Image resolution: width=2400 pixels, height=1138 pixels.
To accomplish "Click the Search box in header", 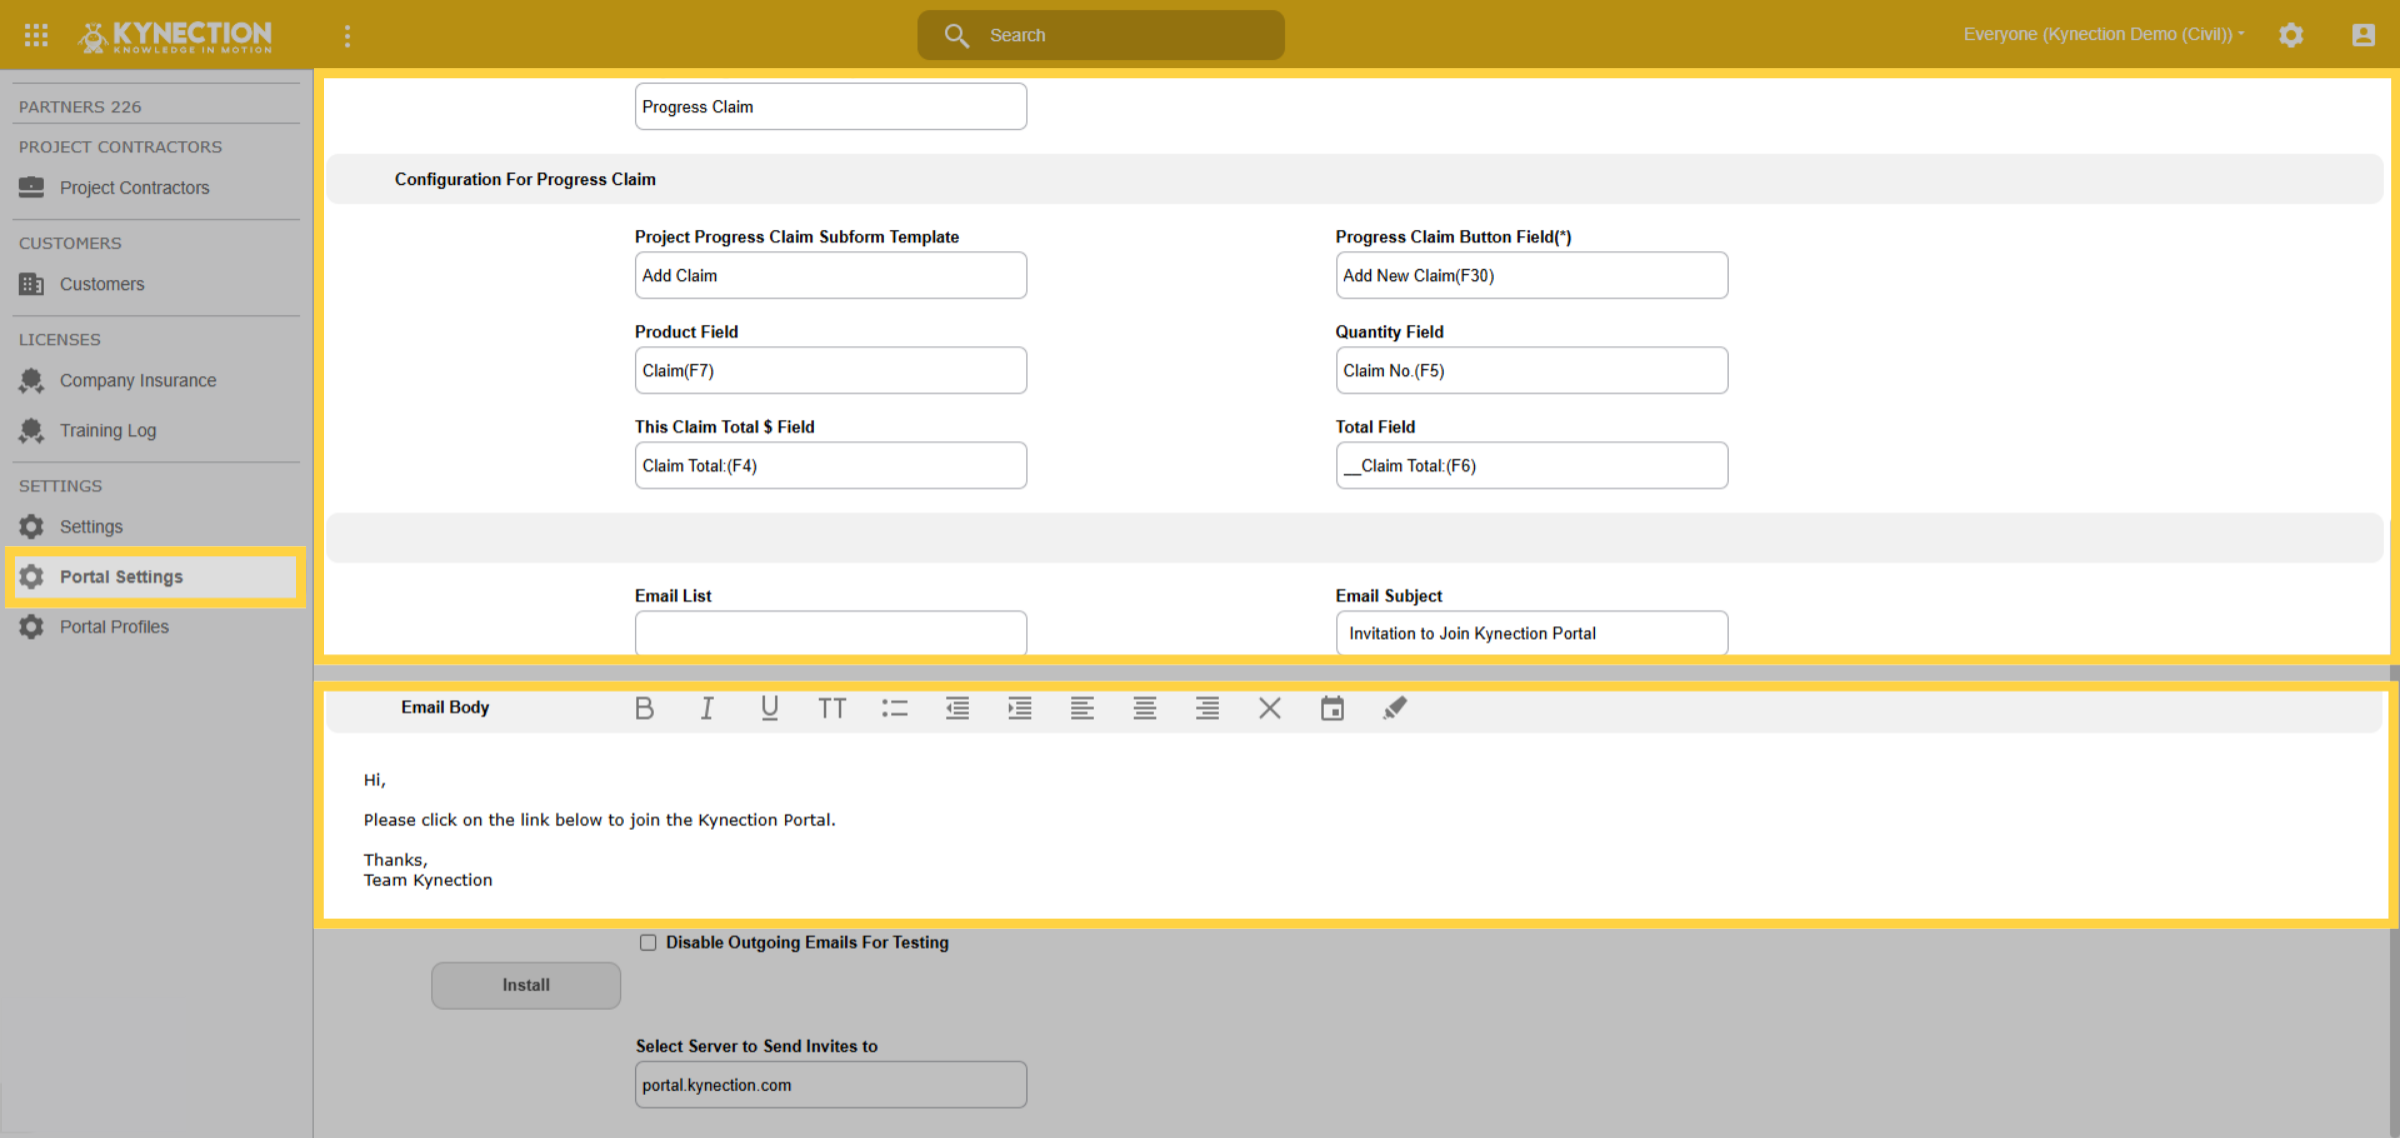I will pos(1100,35).
